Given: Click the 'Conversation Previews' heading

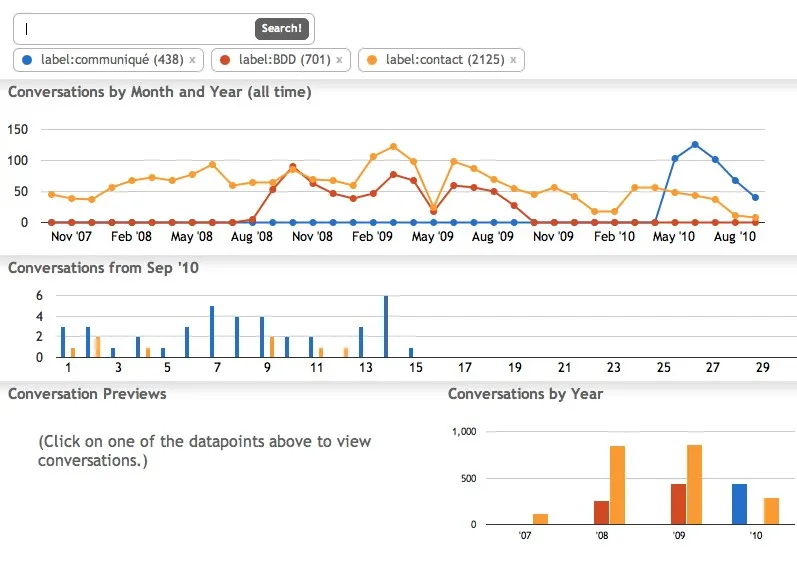Looking at the screenshot, I should tap(87, 394).
